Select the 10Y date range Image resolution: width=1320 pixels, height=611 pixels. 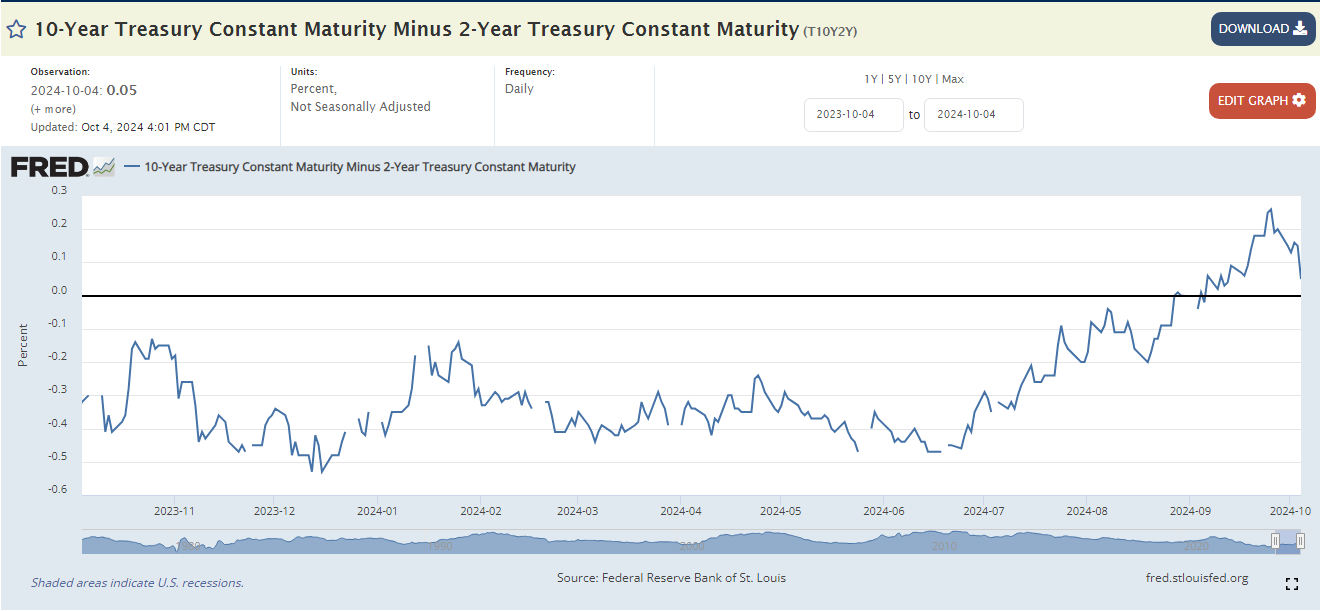pos(921,79)
